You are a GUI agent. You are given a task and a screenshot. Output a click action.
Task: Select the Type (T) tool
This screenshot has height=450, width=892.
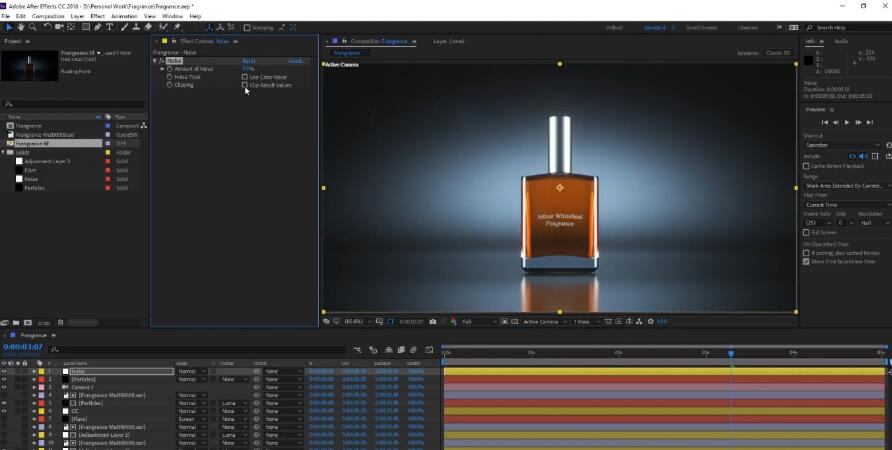coord(109,27)
